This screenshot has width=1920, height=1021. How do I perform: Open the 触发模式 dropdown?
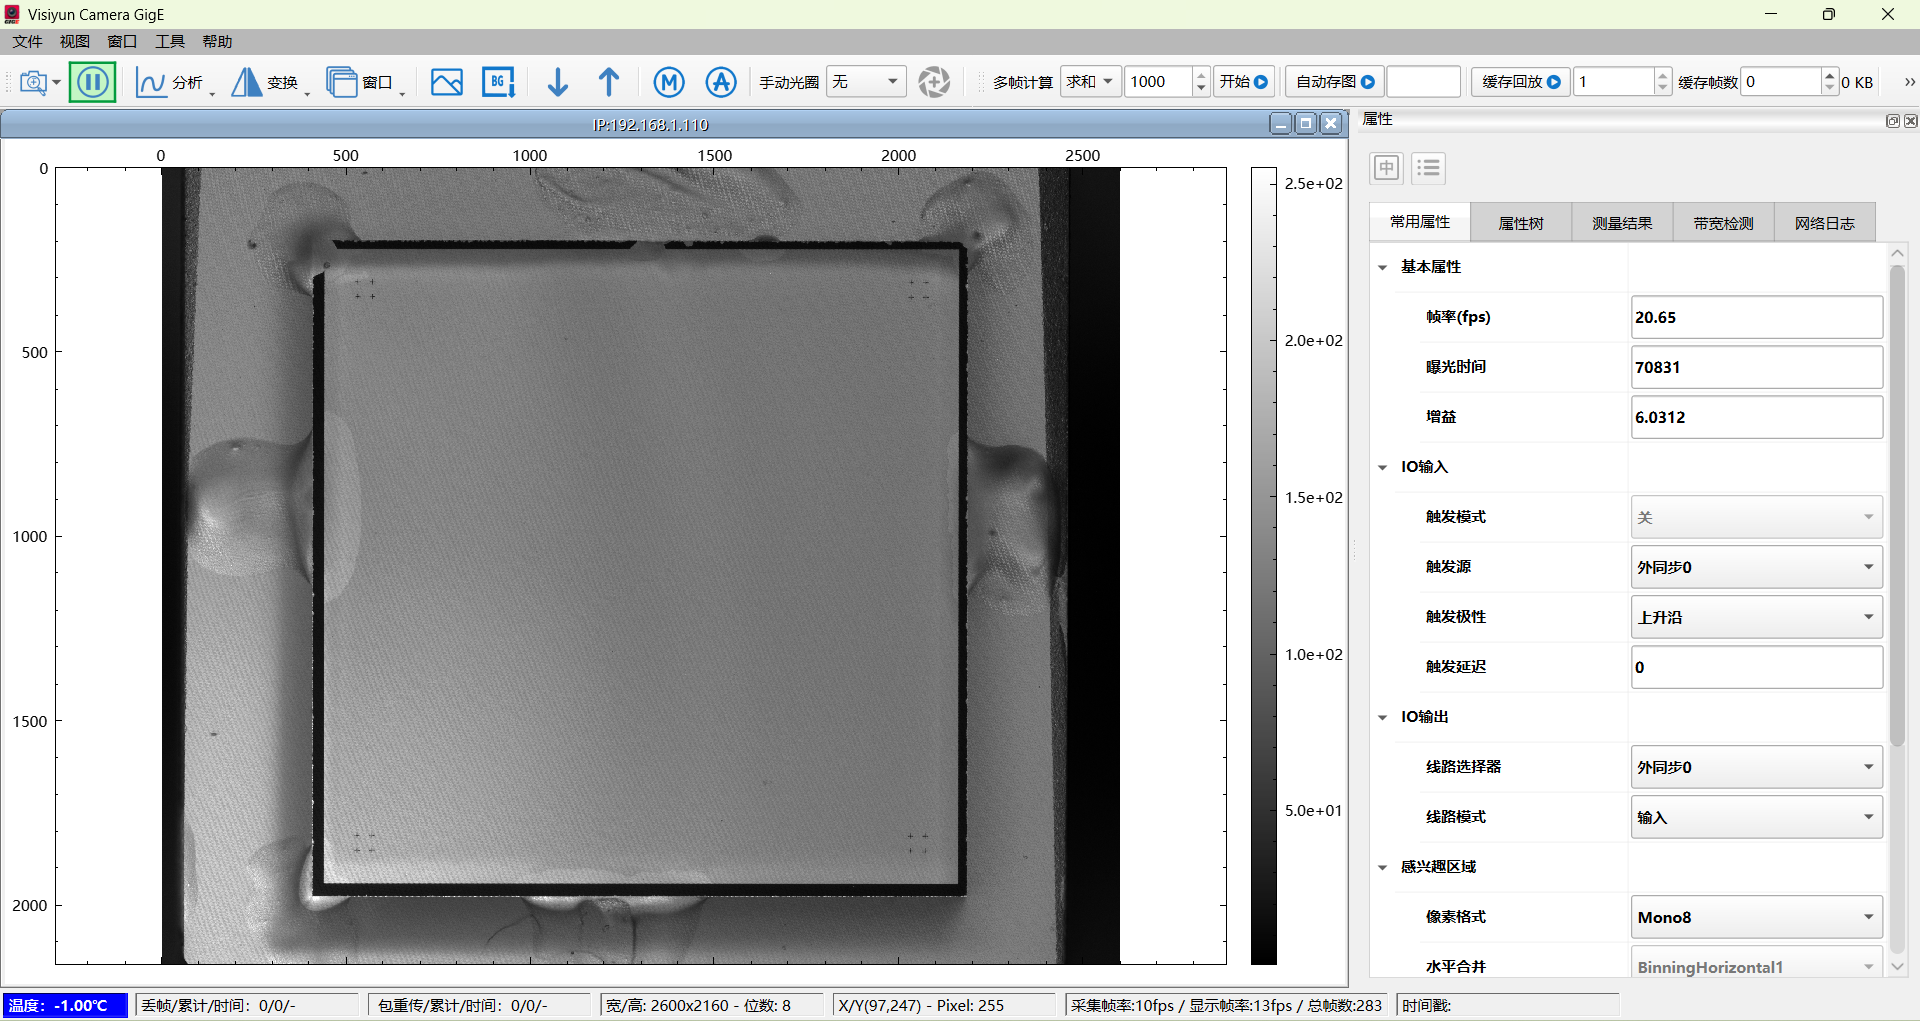(1757, 517)
